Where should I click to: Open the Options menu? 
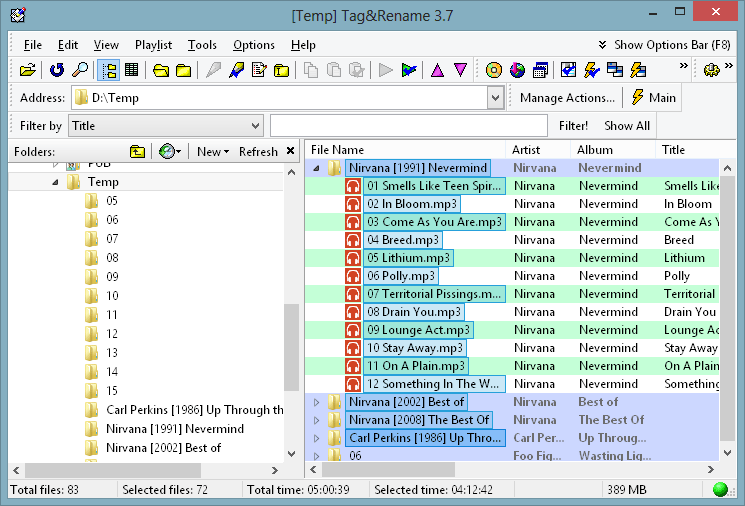click(x=254, y=45)
